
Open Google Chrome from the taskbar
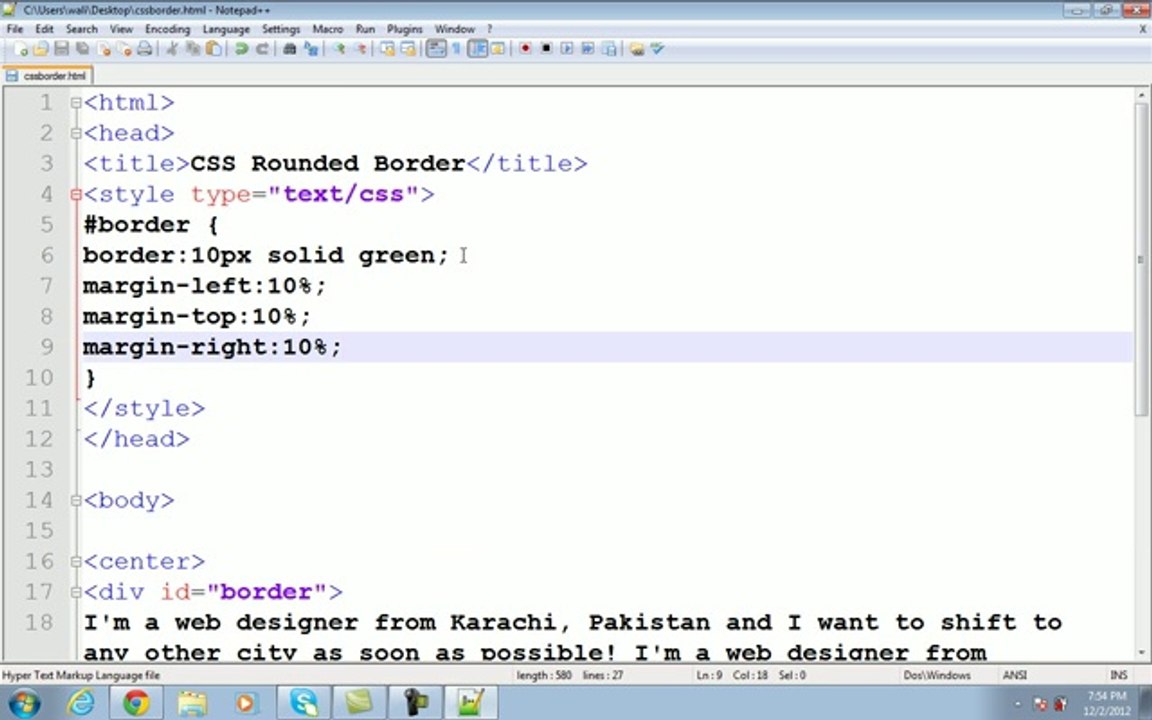pyautogui.click(x=136, y=703)
